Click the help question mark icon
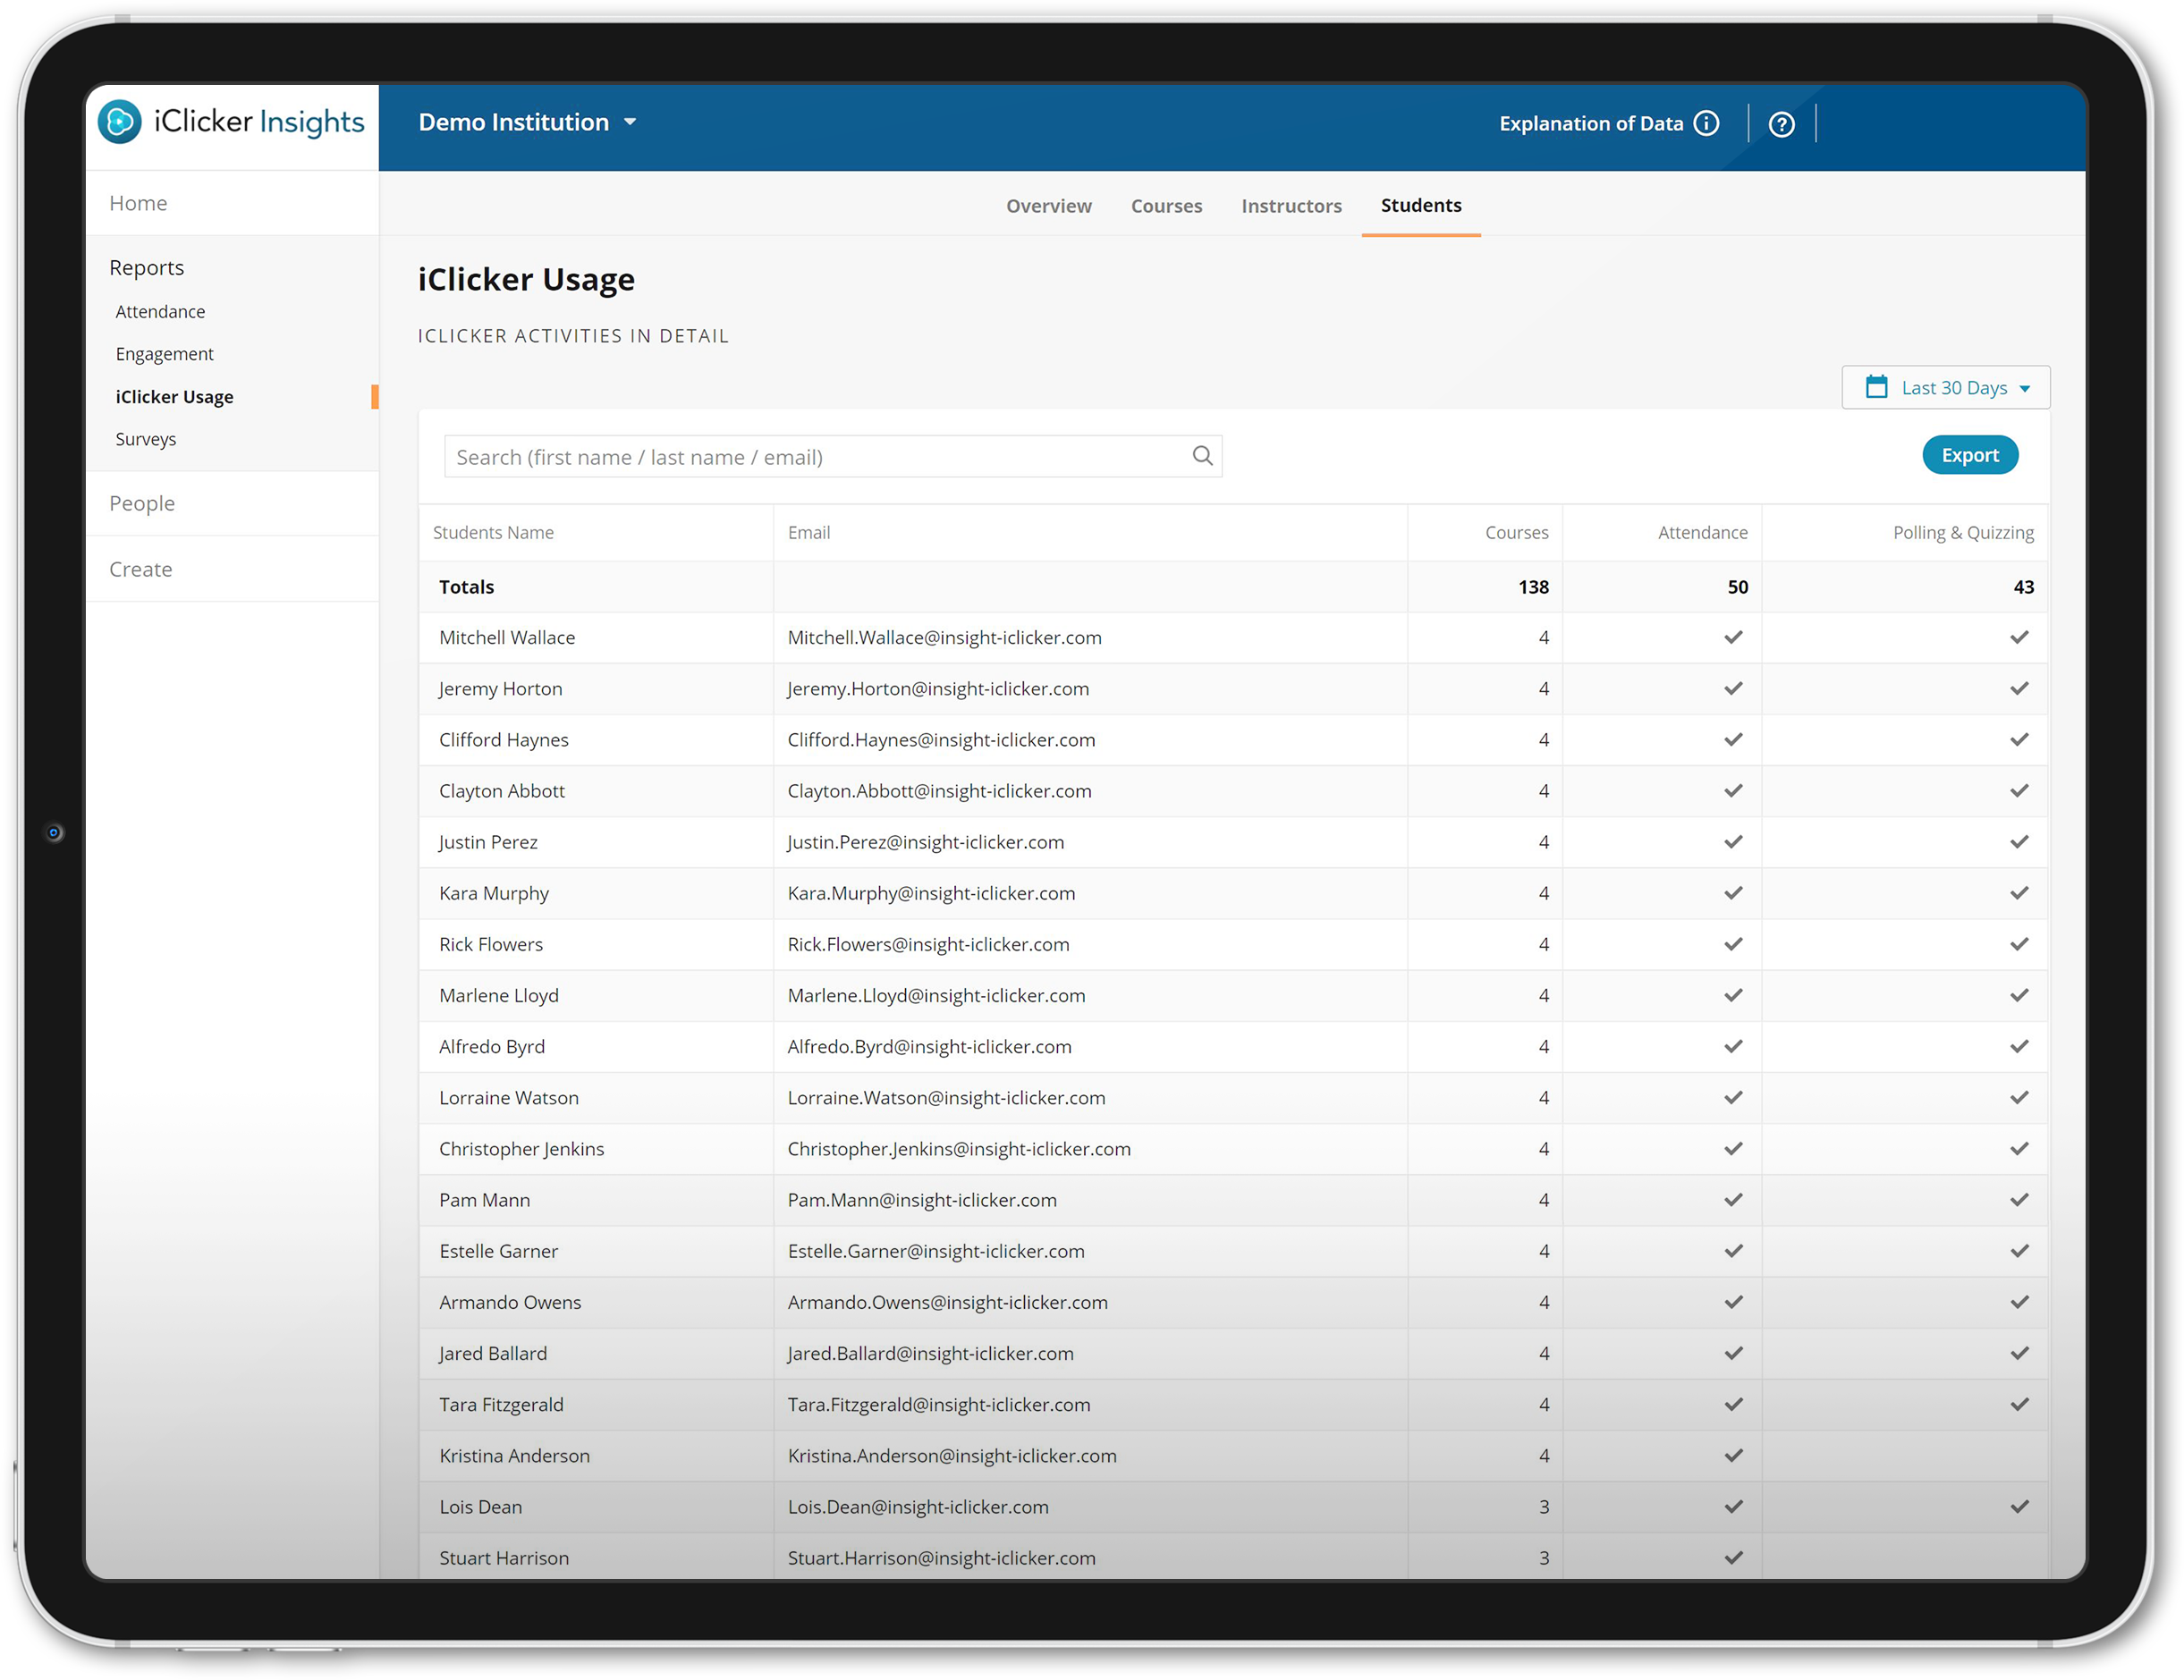The width and height of the screenshot is (2184, 1680). (1782, 124)
